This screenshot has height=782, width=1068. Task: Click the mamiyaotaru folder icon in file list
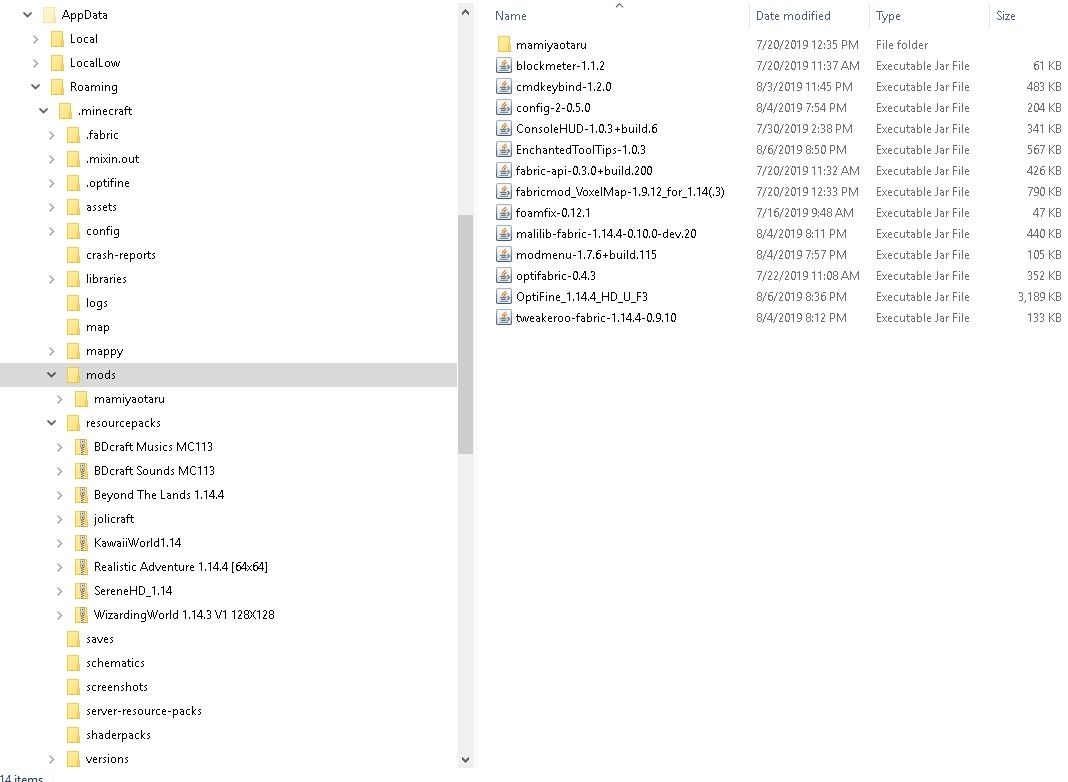503,45
